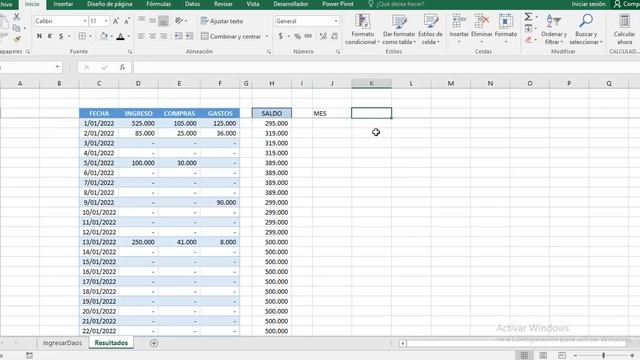Image resolution: width=640 pixels, height=360 pixels.
Task: Open the font size 11 dropdown
Action: tap(107, 21)
